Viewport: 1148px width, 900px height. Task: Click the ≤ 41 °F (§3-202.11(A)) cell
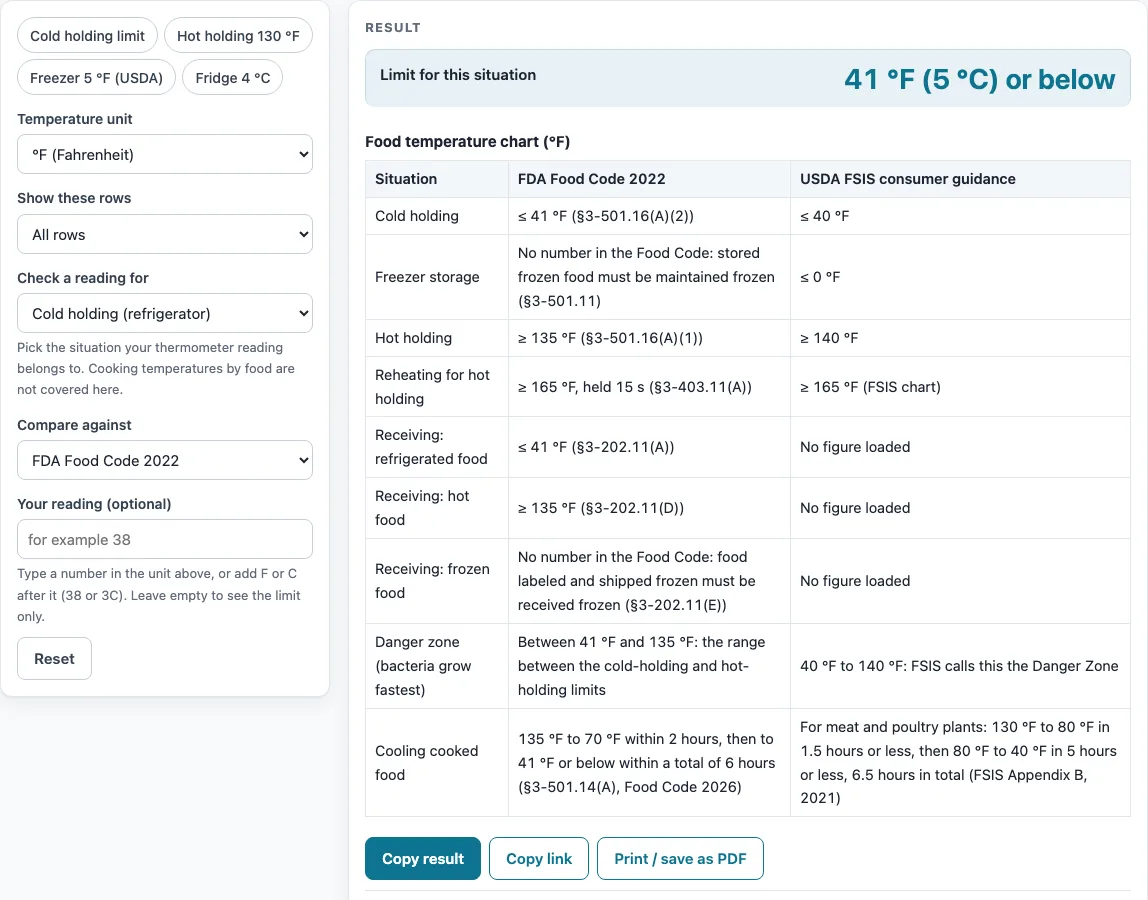649,447
